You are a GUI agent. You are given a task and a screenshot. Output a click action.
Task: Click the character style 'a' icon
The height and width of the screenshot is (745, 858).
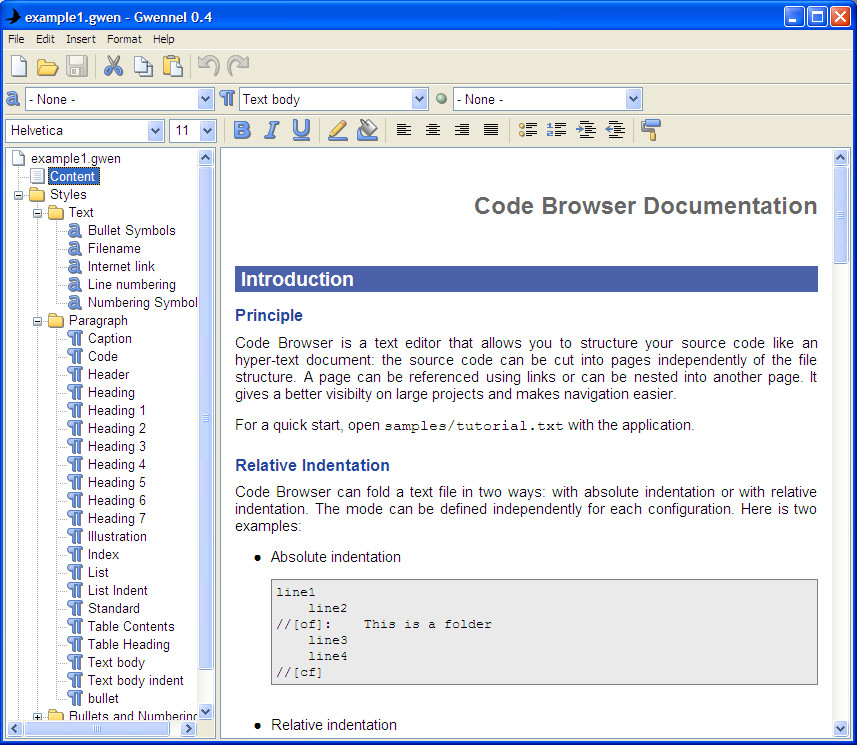pyautogui.click(x=13, y=99)
